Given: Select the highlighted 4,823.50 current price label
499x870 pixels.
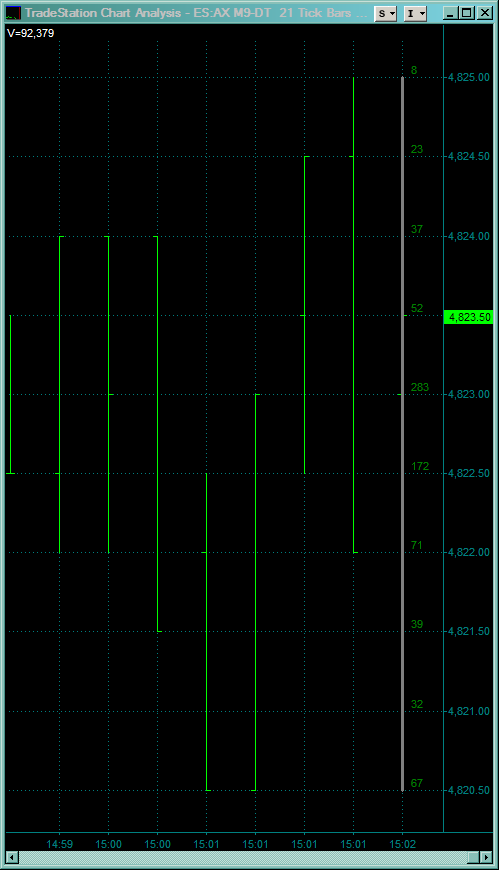Looking at the screenshot, I should pyautogui.click(x=469, y=317).
